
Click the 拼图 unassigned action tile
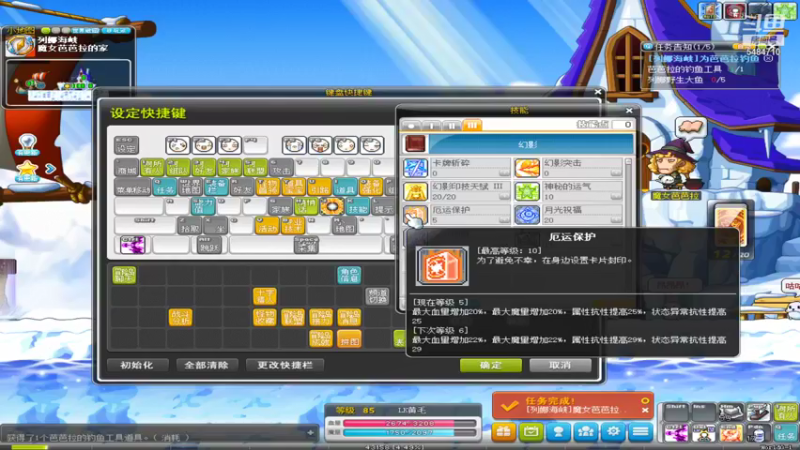pyautogui.click(x=349, y=338)
